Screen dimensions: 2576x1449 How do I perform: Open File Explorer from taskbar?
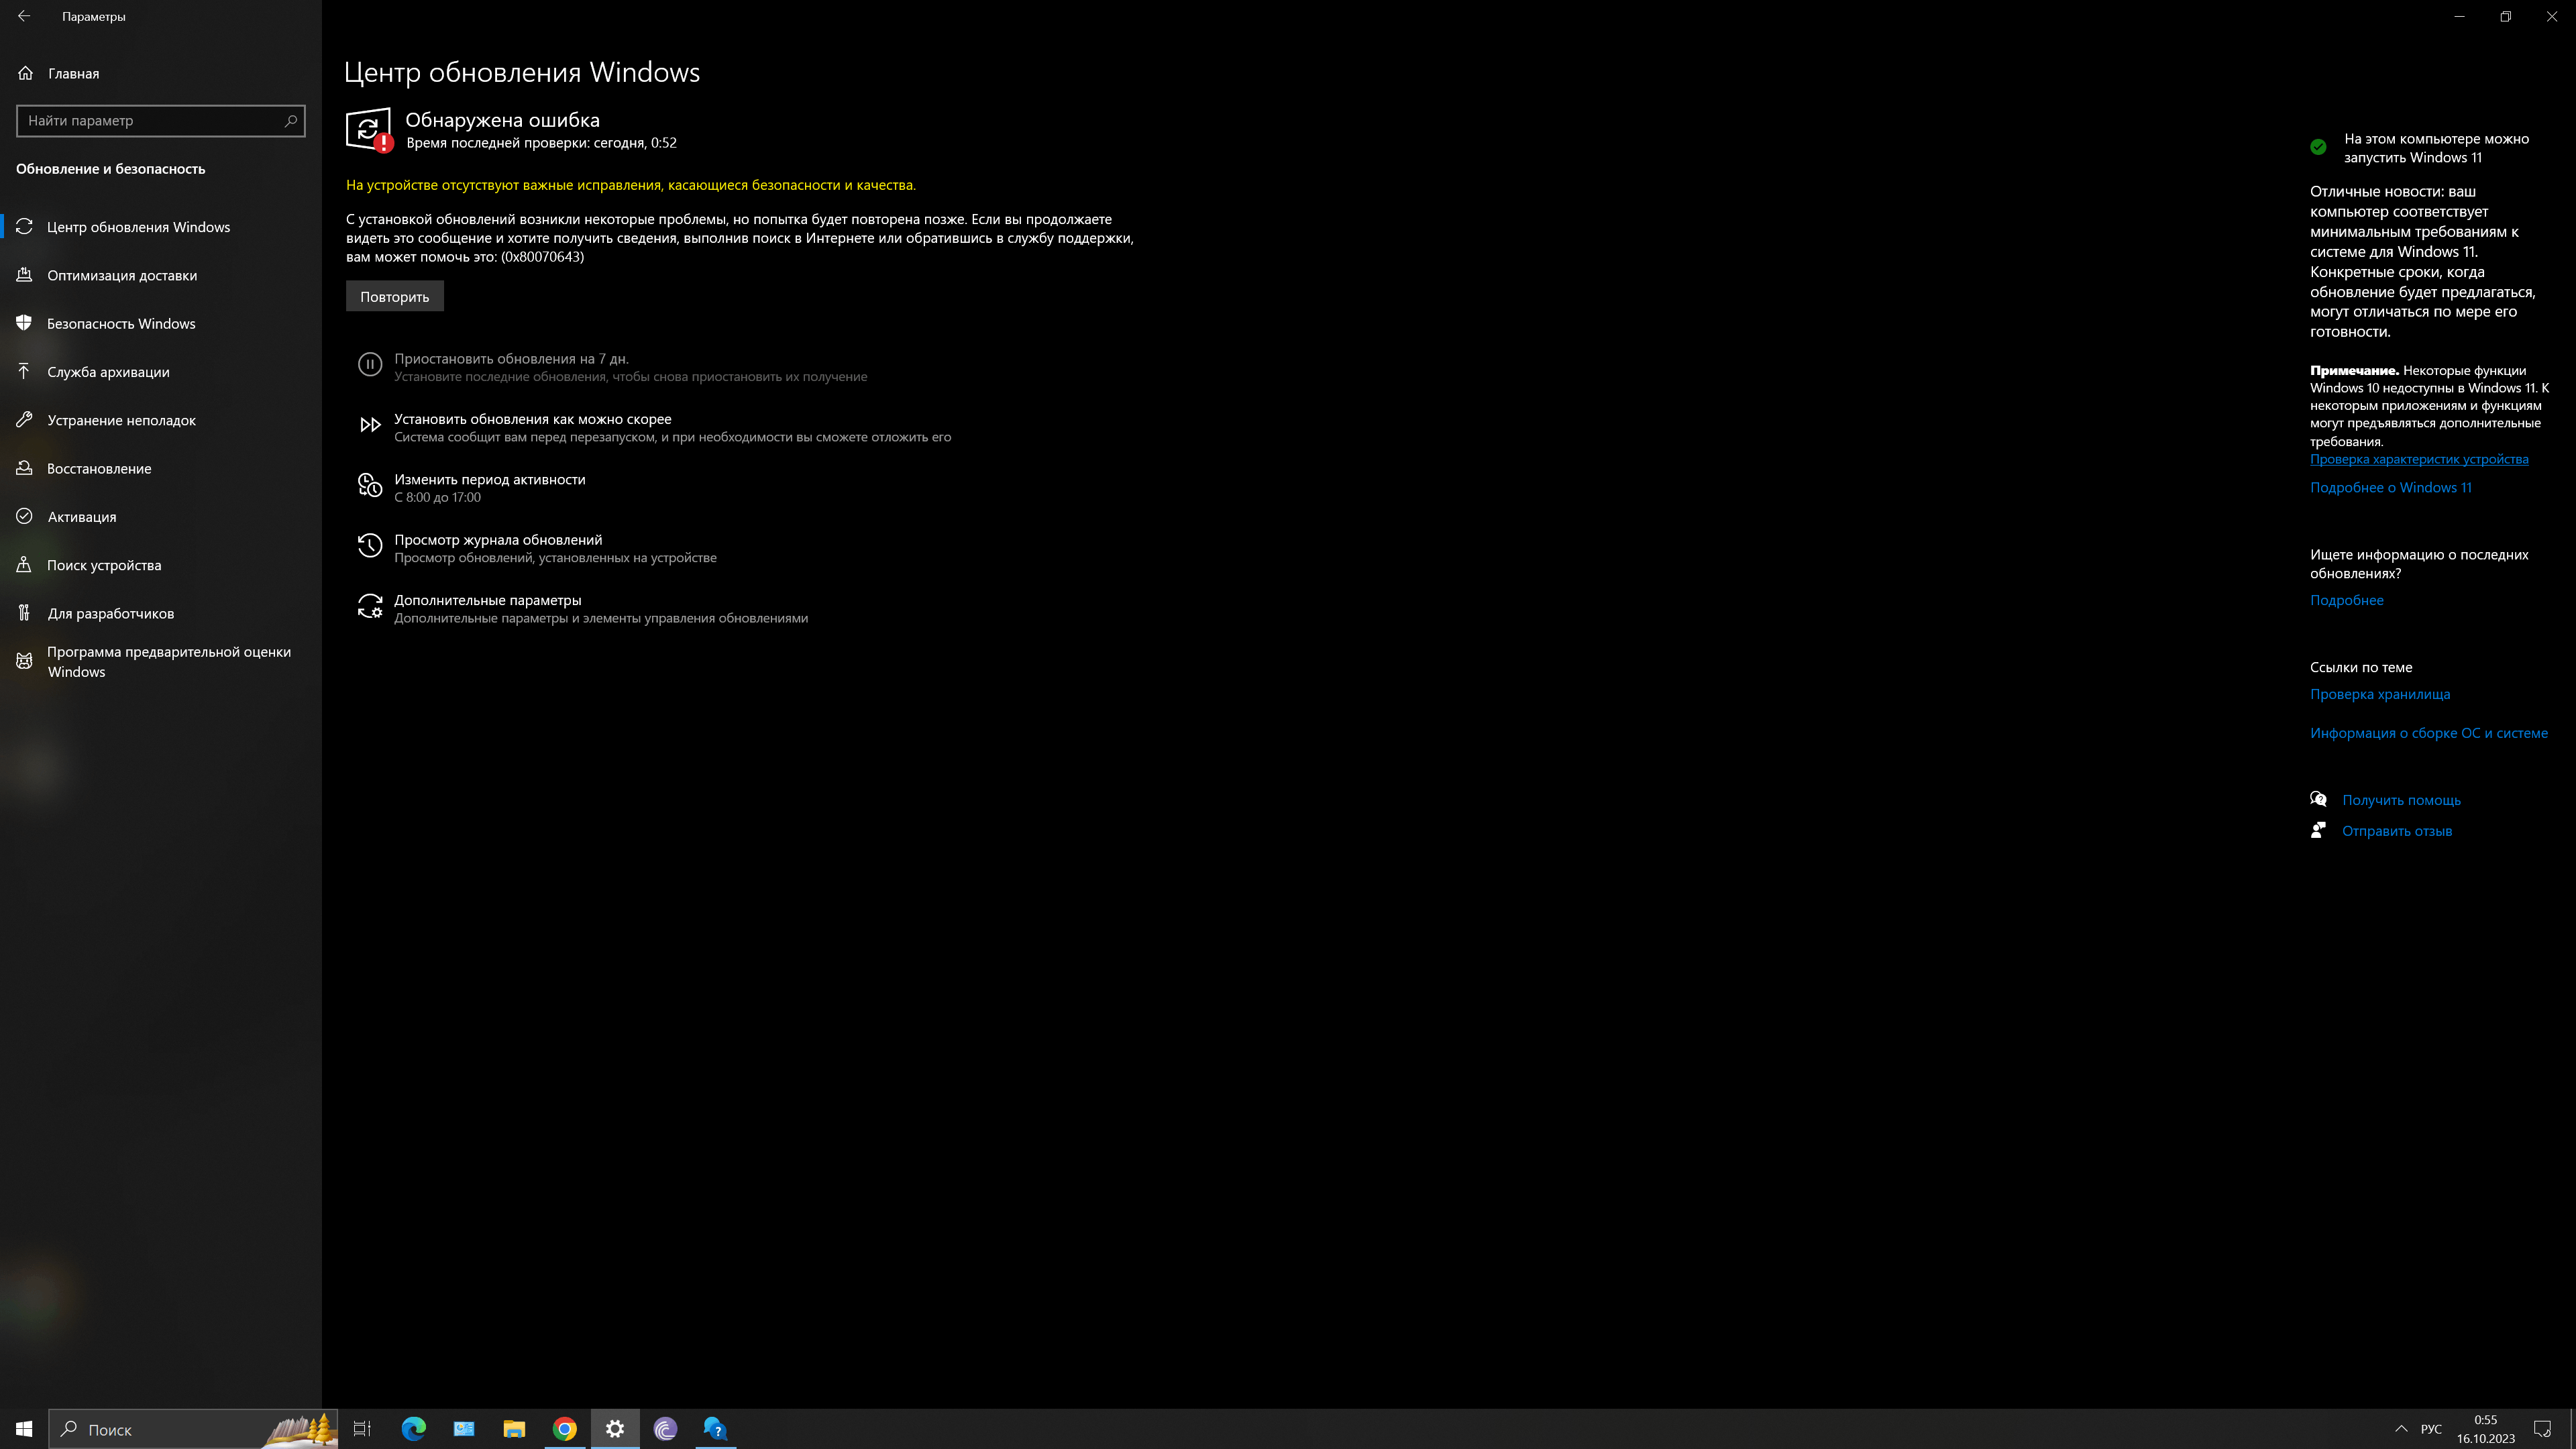tap(514, 1429)
